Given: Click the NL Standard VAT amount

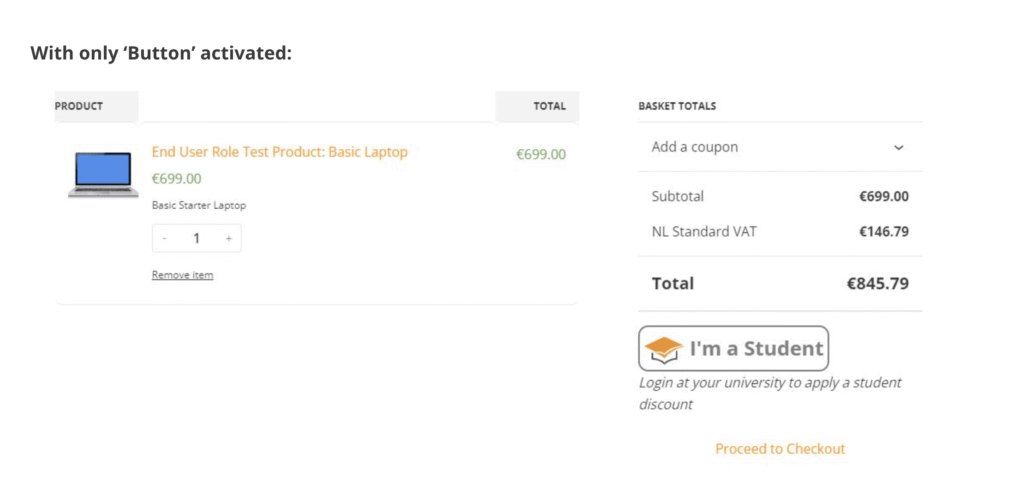Looking at the screenshot, I should 883,232.
